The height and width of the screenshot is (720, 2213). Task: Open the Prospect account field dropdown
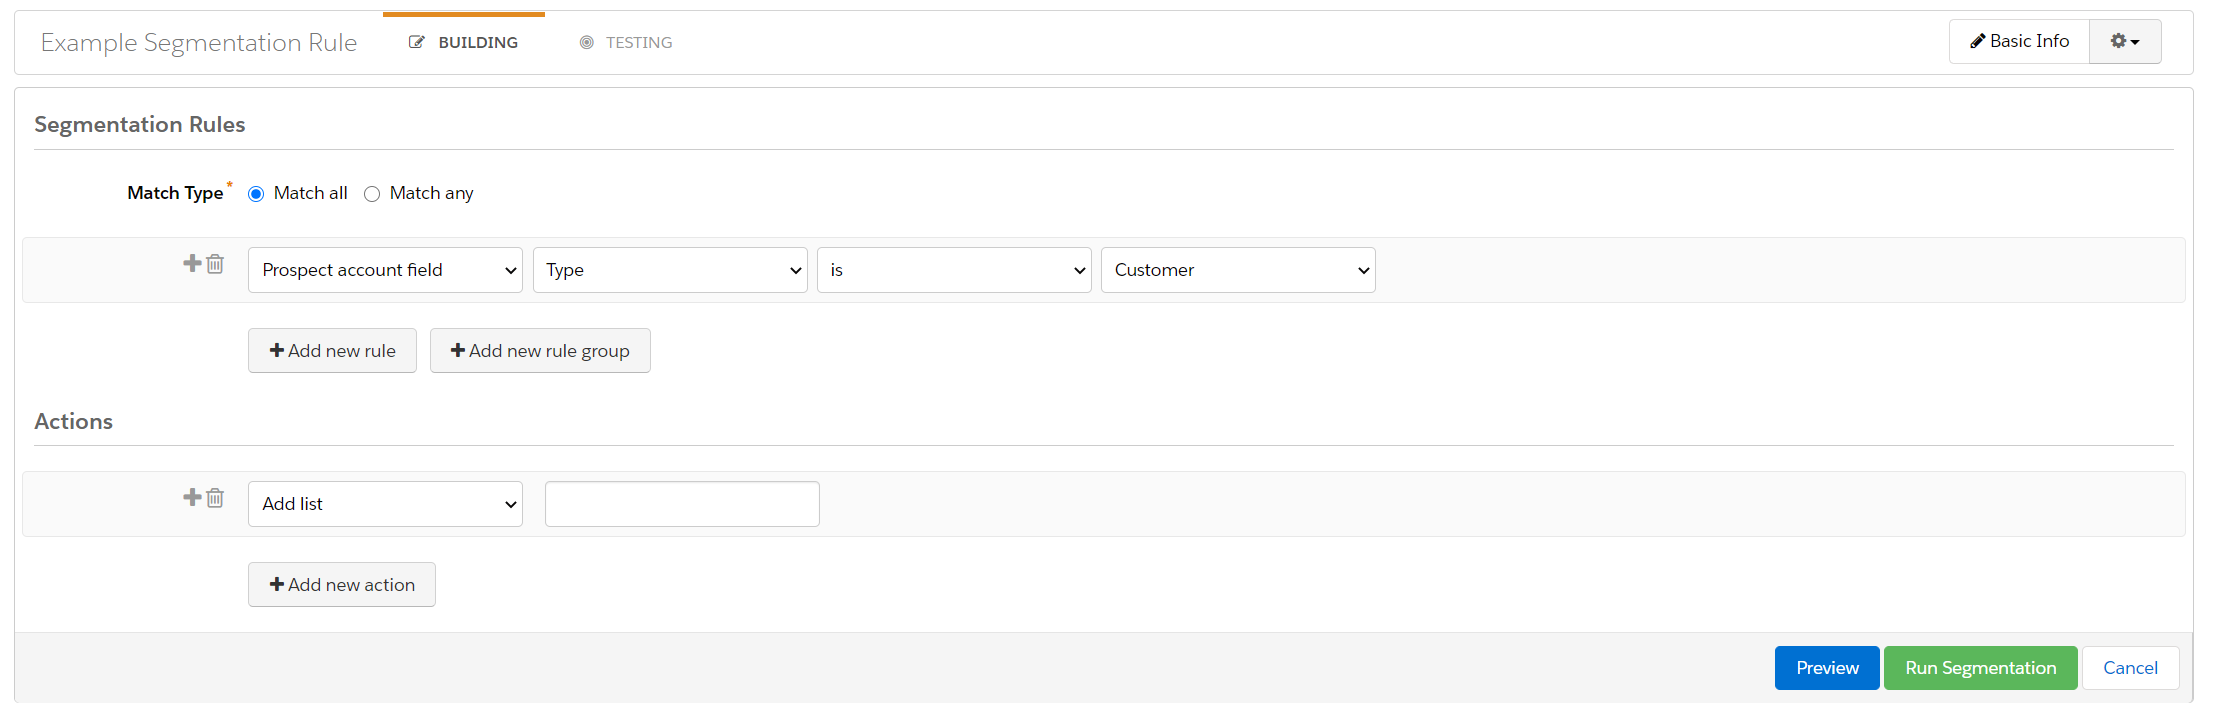coord(385,270)
